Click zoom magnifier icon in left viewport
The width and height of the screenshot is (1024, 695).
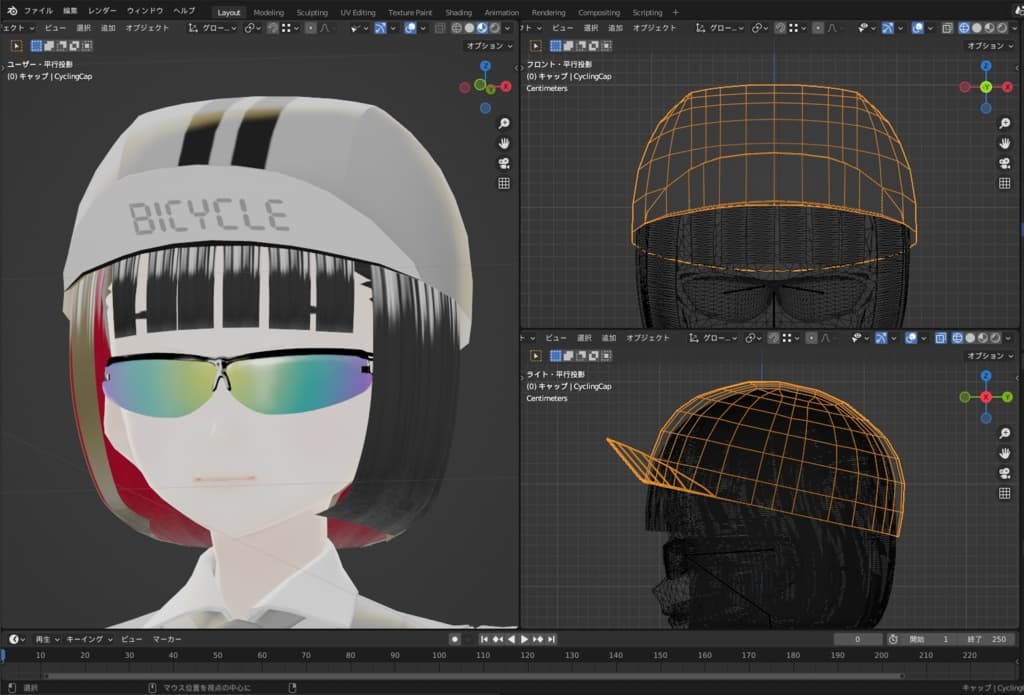[504, 123]
